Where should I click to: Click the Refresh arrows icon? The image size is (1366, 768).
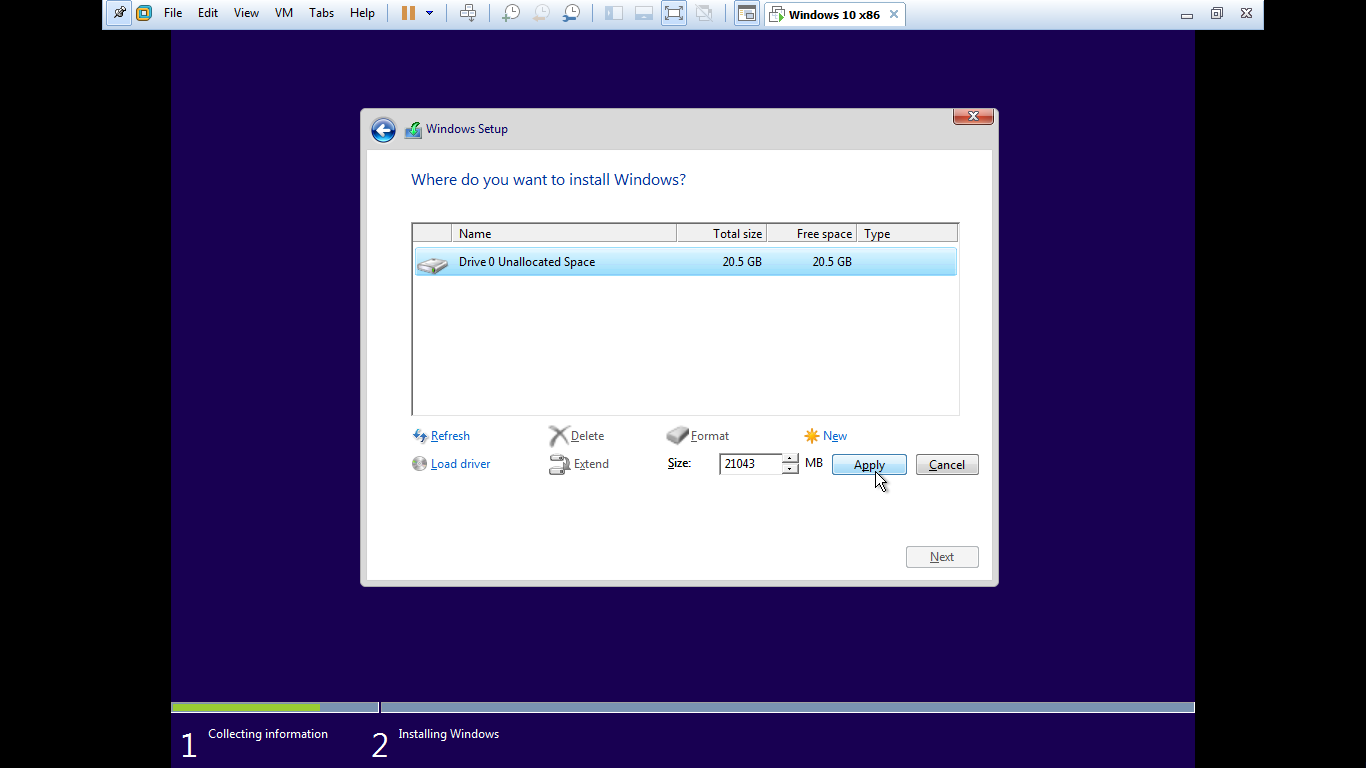pos(420,436)
